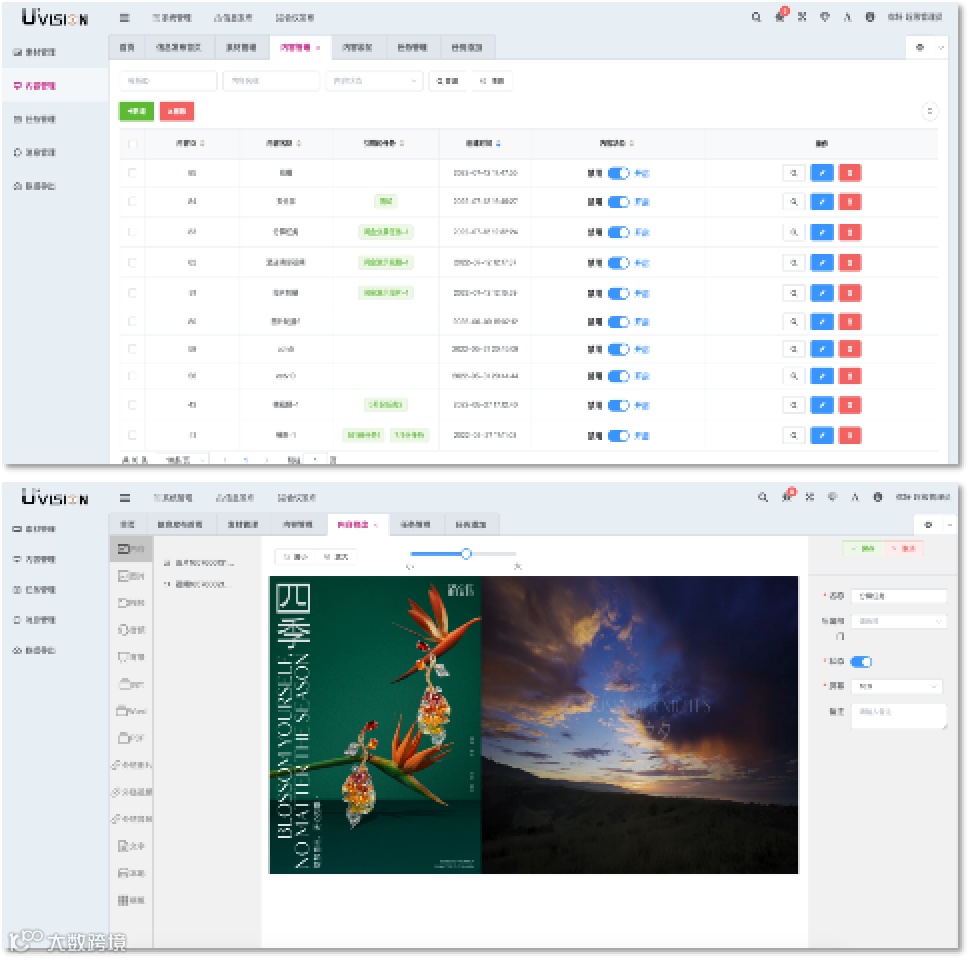
Task: Click the zoom-out button above the editor canvas
Action: tap(296, 557)
